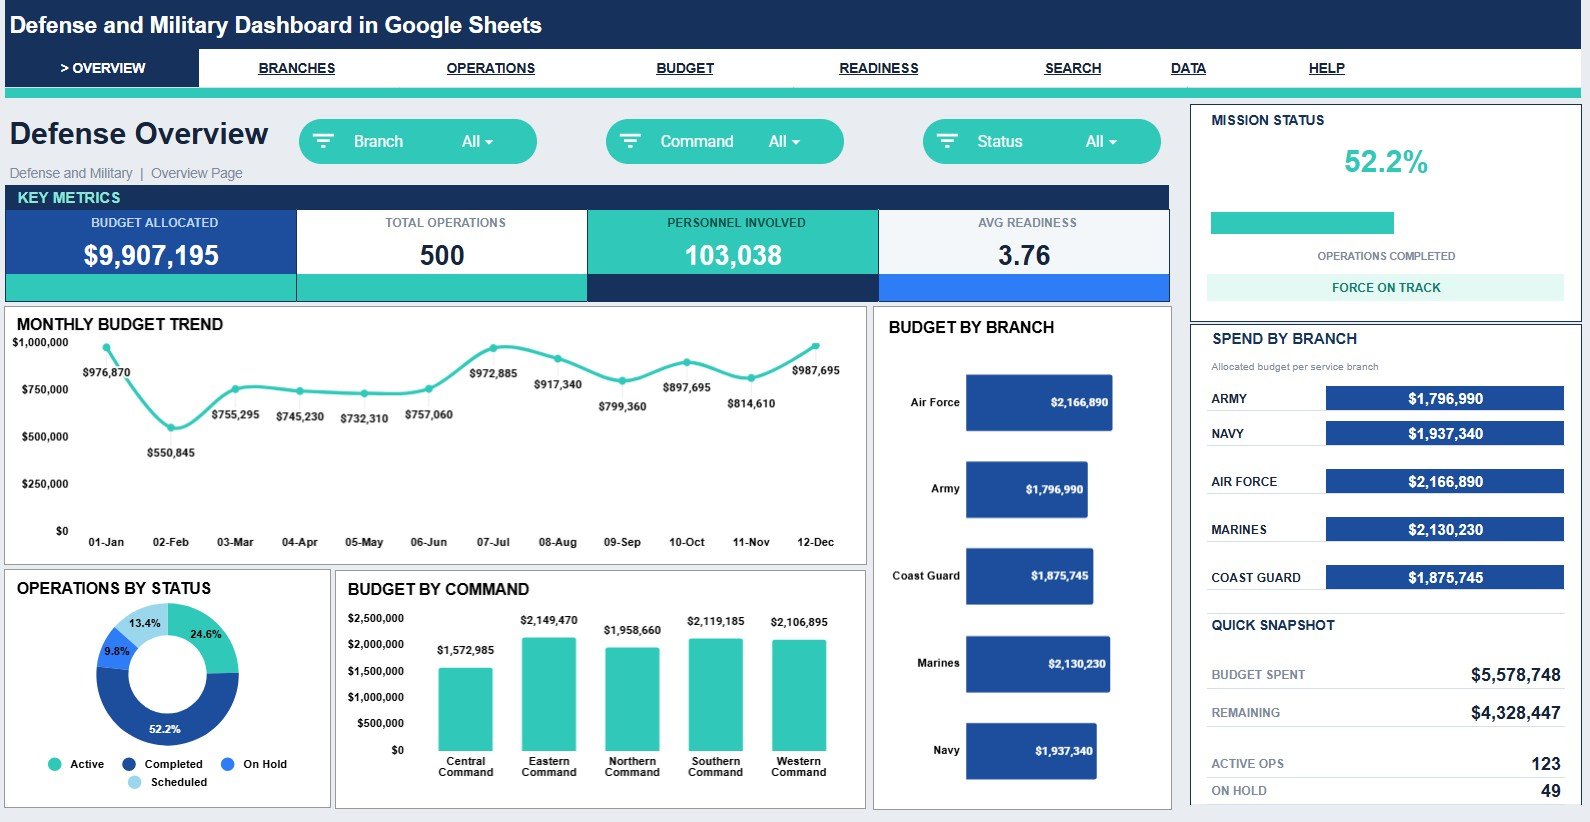Select the Overview tab
This screenshot has height=822, width=1590.
[x=102, y=68]
